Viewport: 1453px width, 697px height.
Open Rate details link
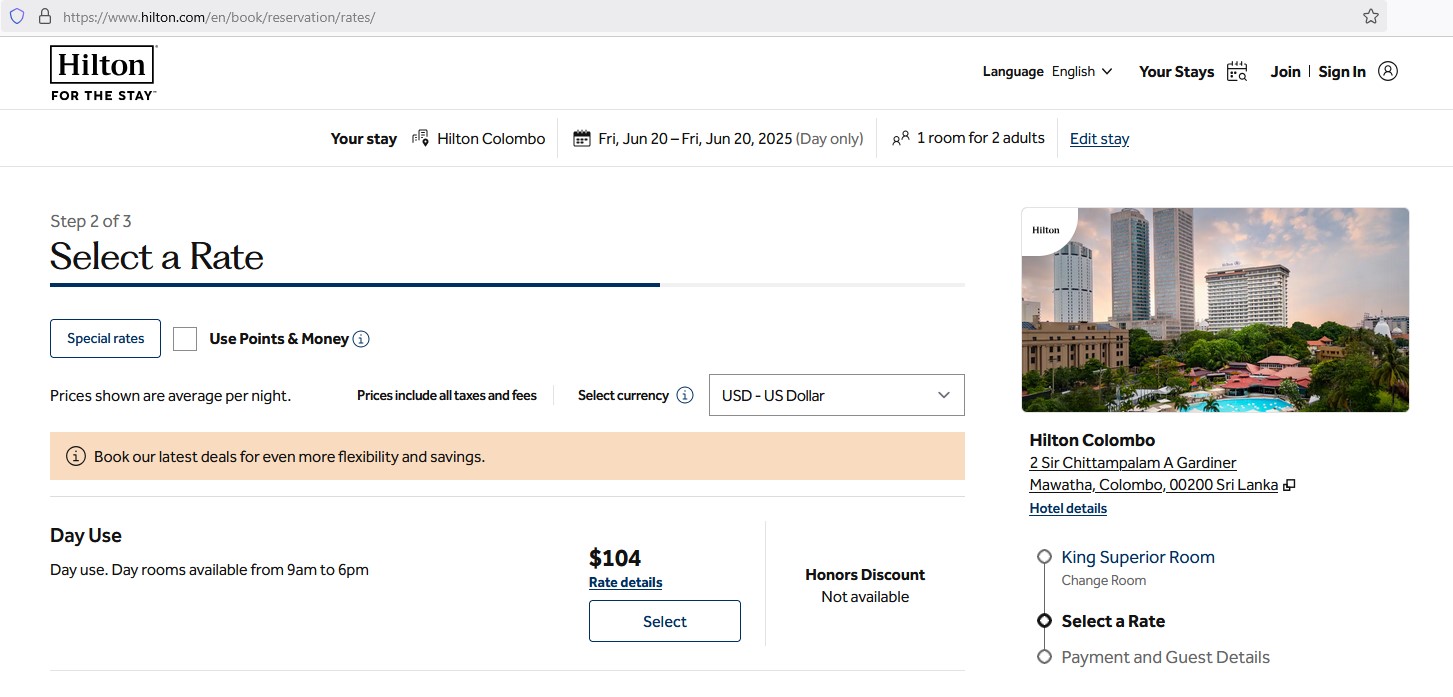[x=625, y=582]
